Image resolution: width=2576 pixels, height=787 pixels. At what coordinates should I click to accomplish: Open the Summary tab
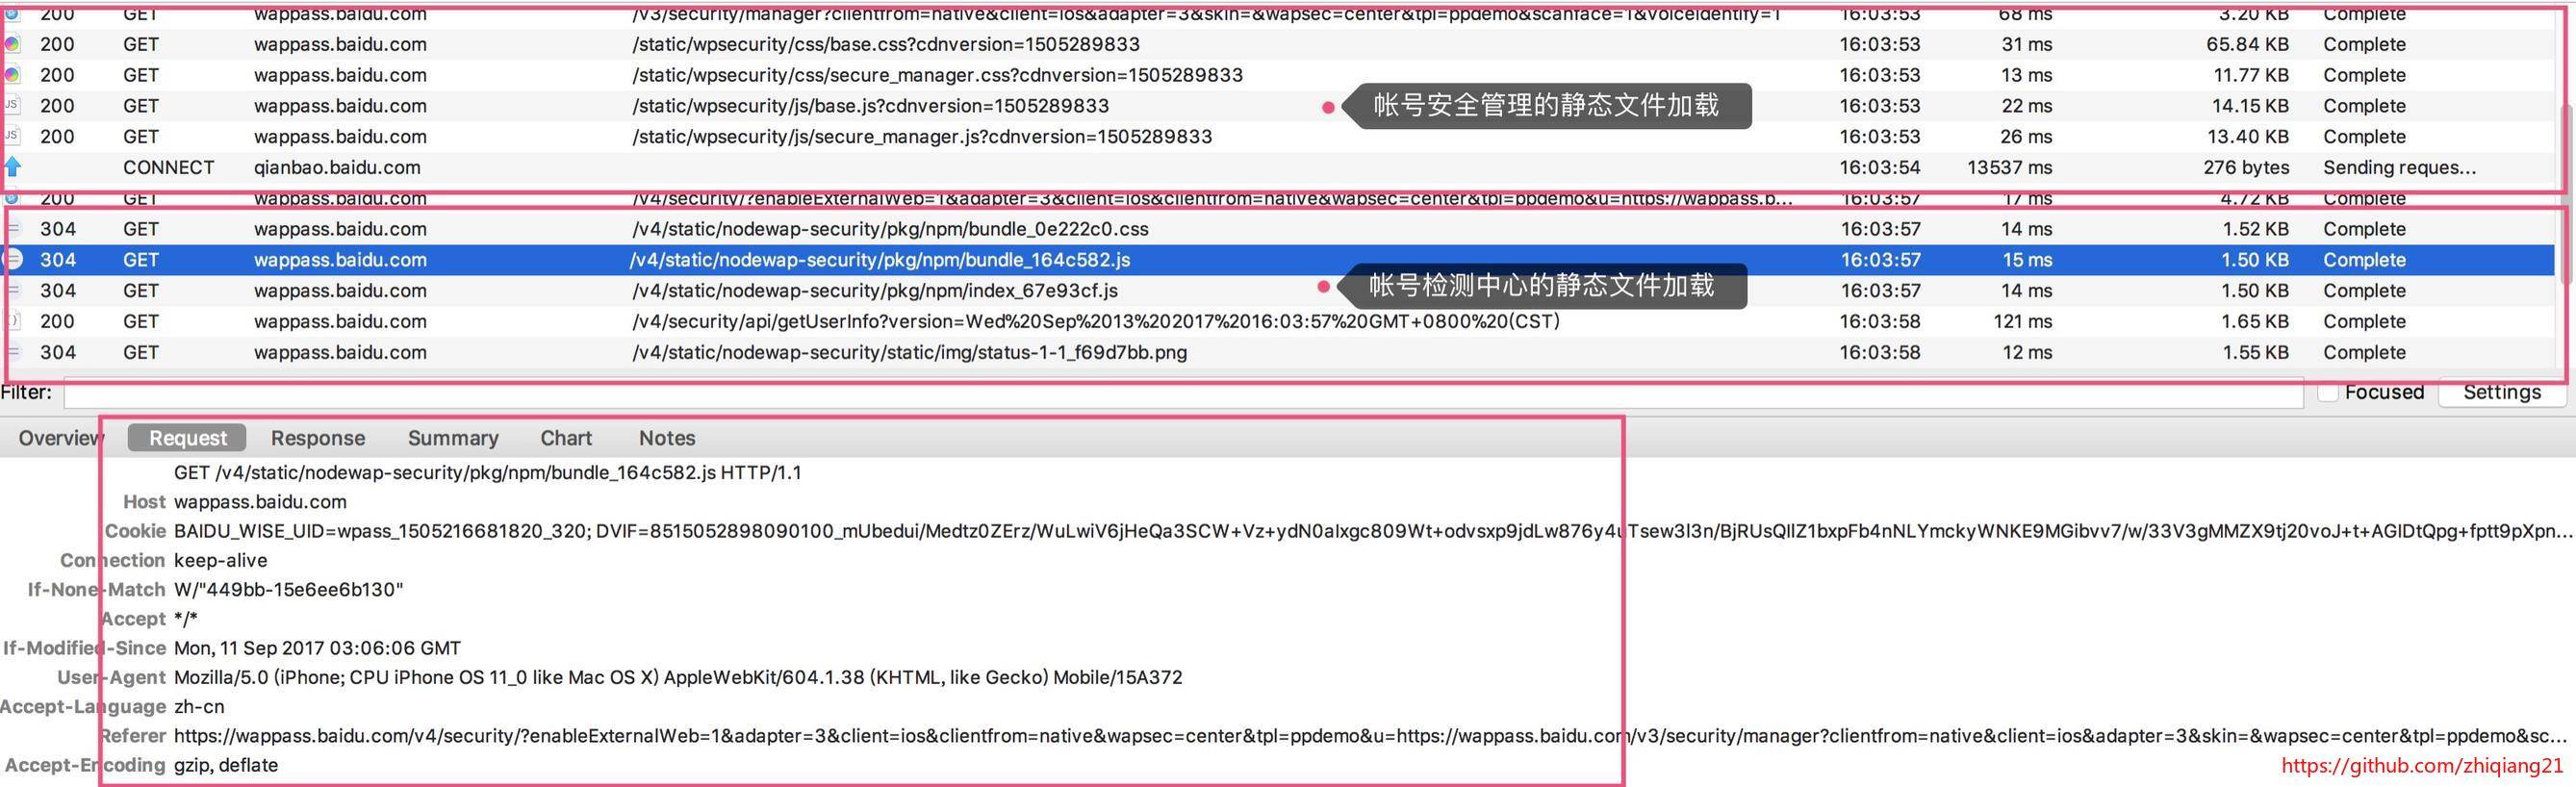[453, 438]
